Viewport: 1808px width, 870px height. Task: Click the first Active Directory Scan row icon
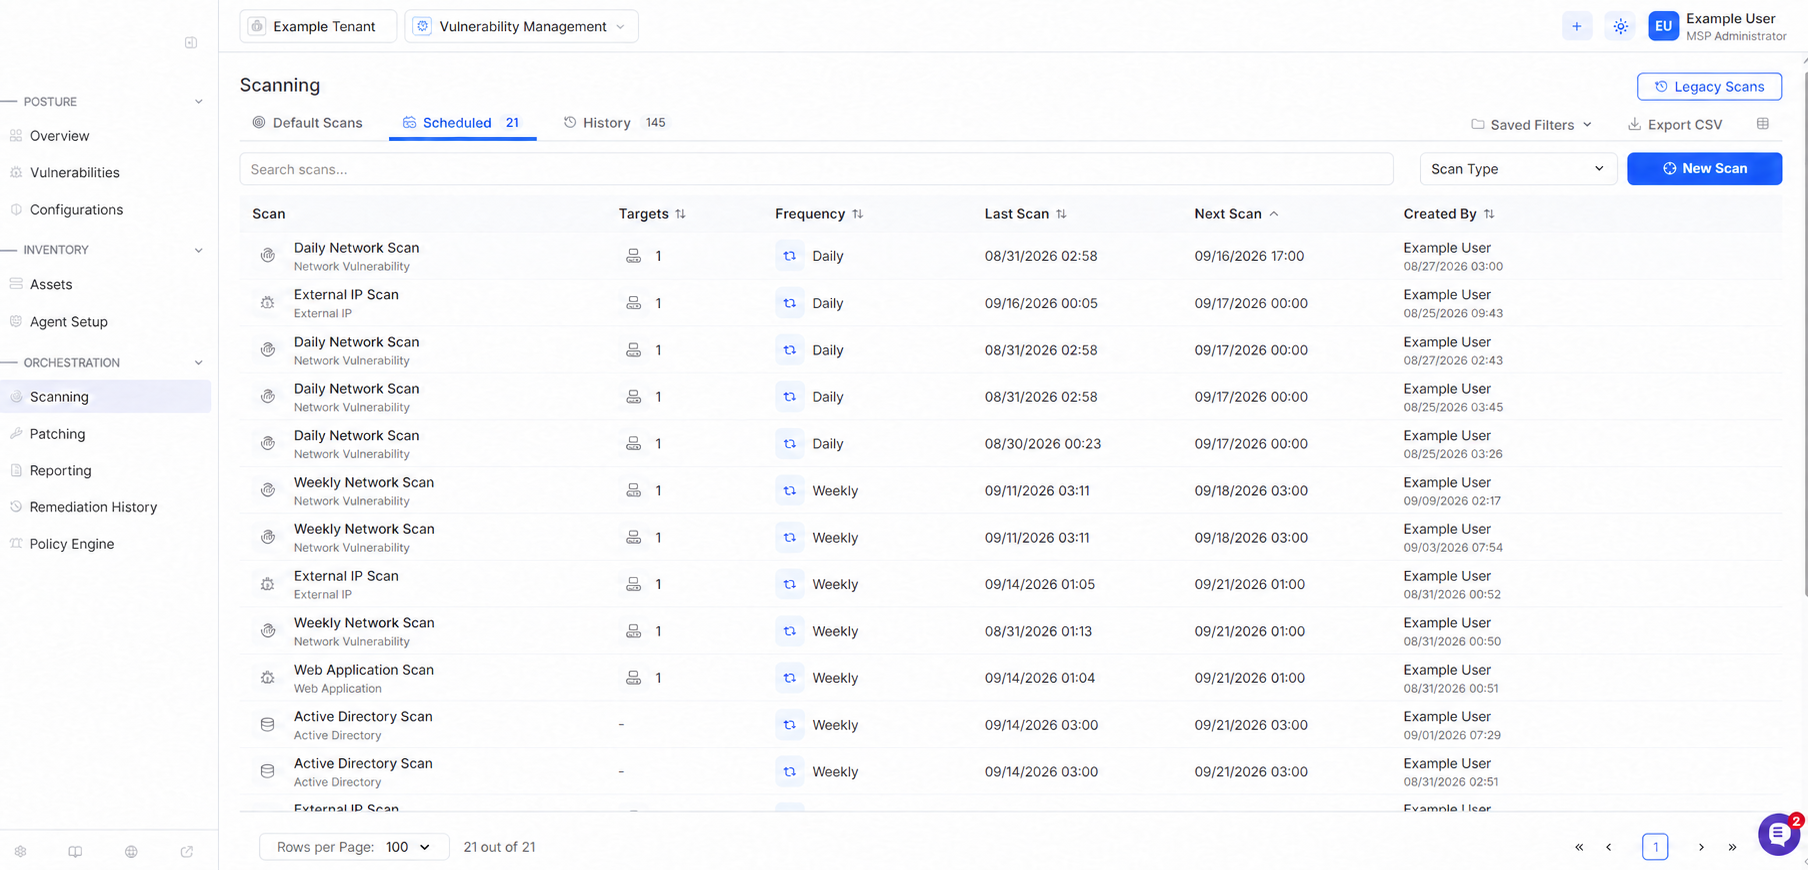[x=267, y=725]
